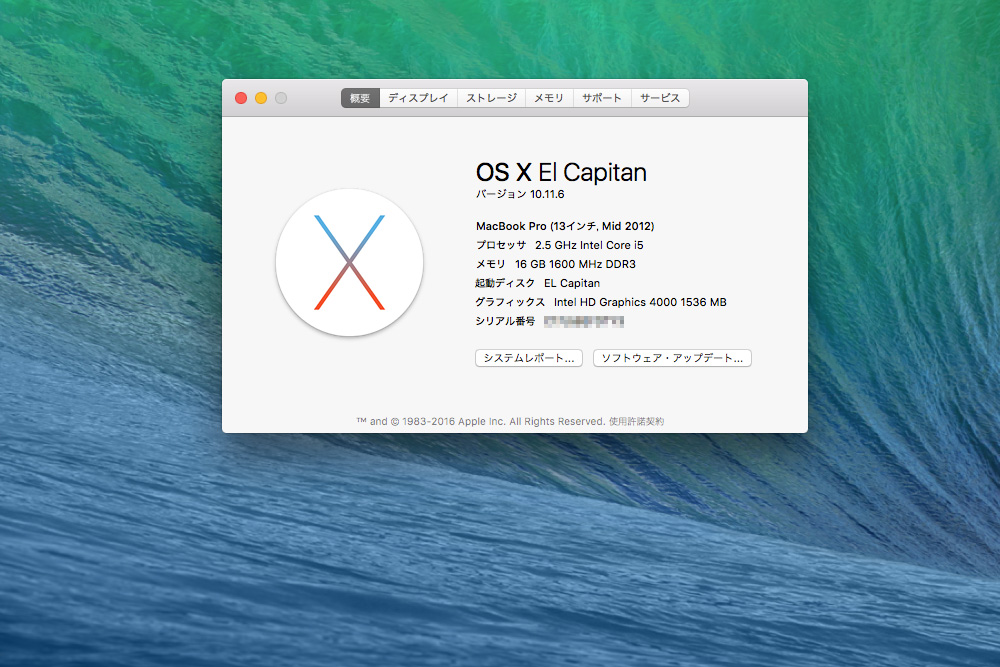Open the 使用許諾契約 license link
The image size is (1000, 667).
tap(636, 421)
